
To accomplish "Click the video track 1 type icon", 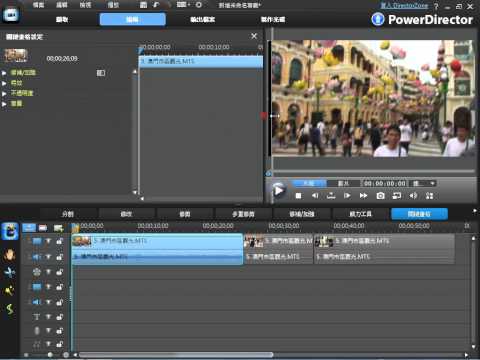I will coord(37,241).
